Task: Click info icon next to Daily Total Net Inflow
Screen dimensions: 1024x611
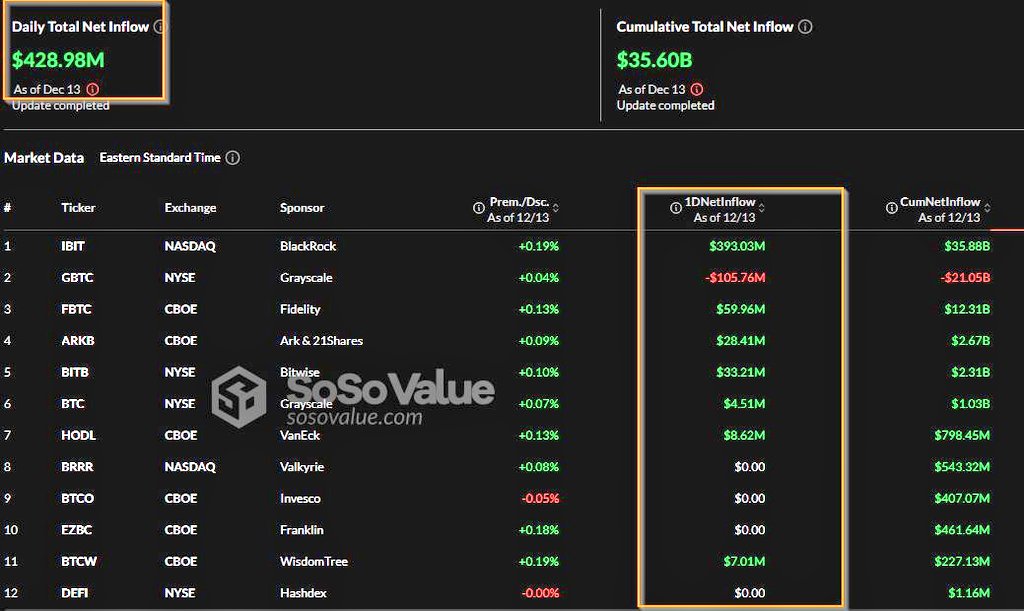Action: pos(159,27)
